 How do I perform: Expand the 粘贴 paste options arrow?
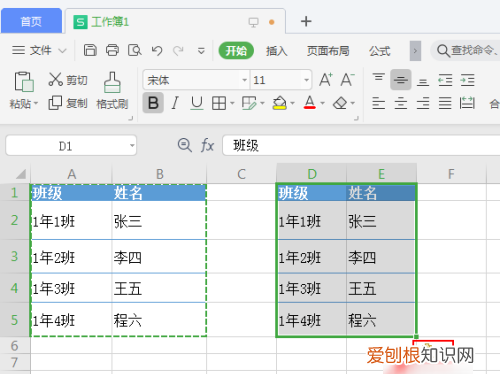(36, 103)
